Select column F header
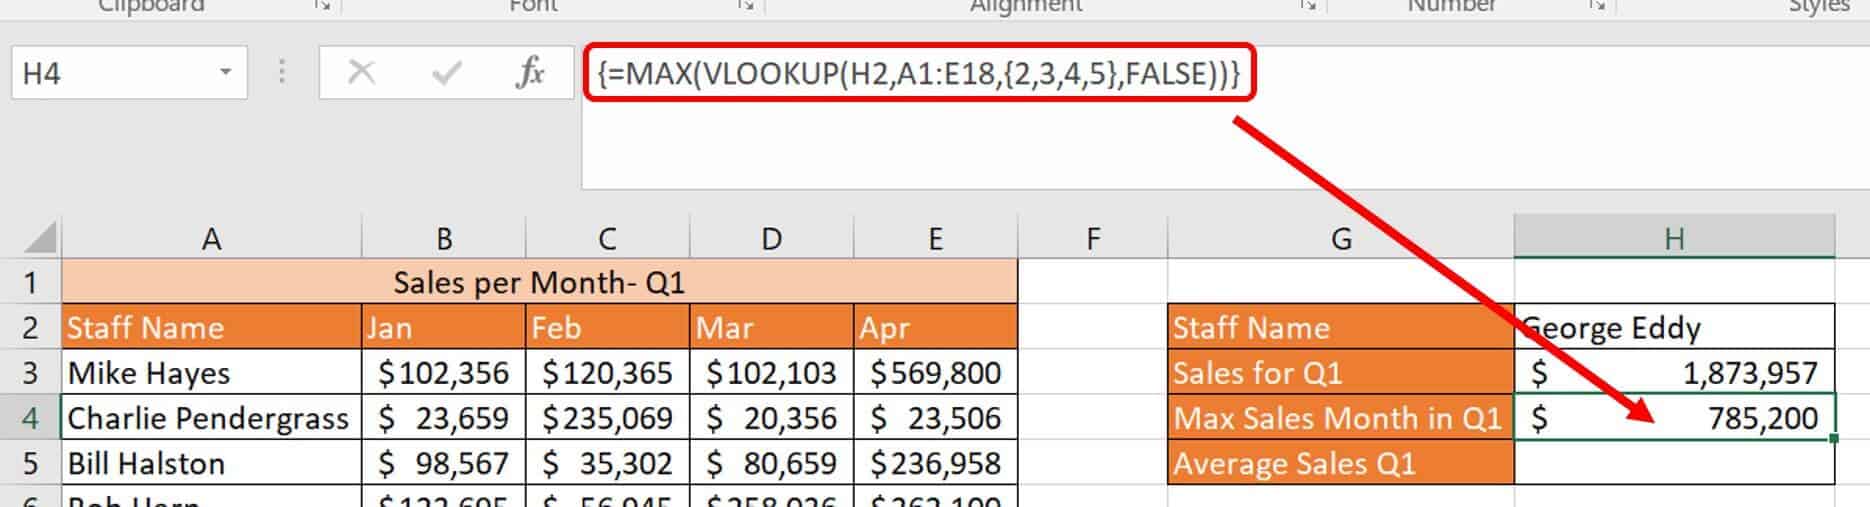Image resolution: width=1870 pixels, height=507 pixels. [1092, 239]
